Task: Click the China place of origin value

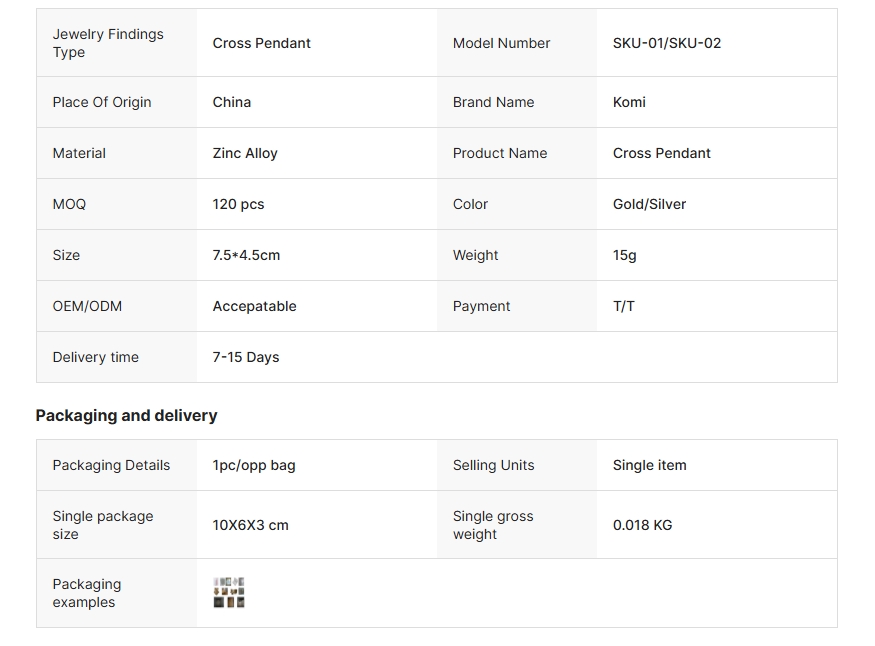Action: point(231,102)
